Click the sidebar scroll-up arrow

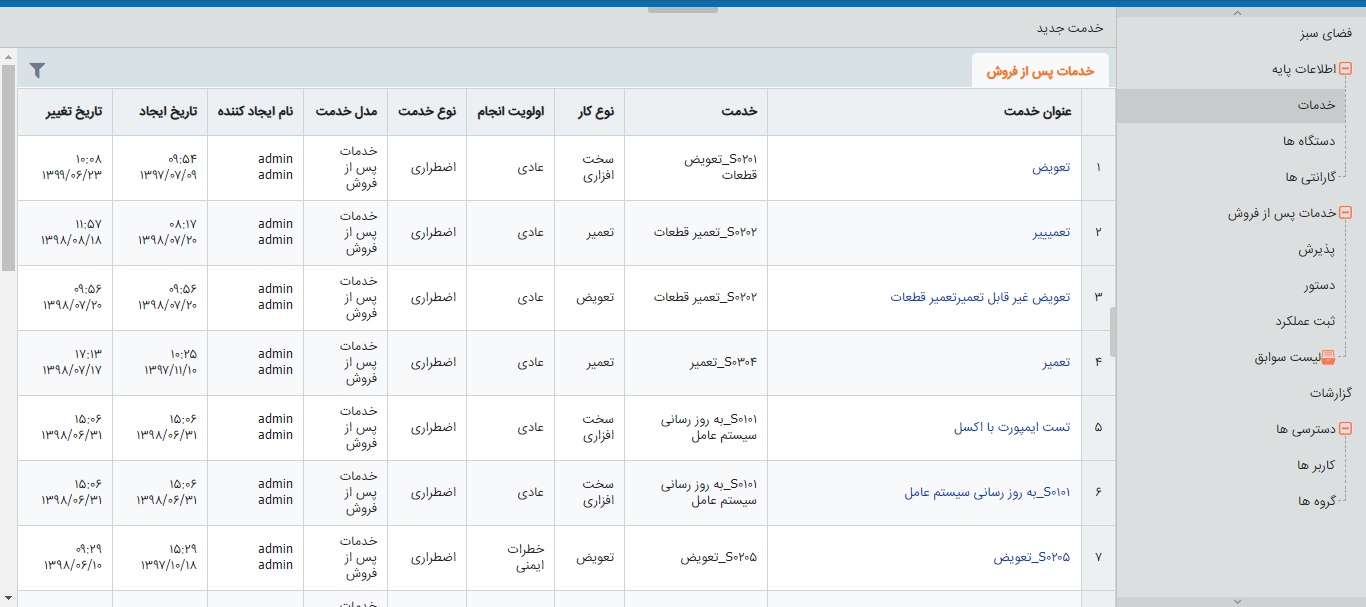pos(1237,13)
